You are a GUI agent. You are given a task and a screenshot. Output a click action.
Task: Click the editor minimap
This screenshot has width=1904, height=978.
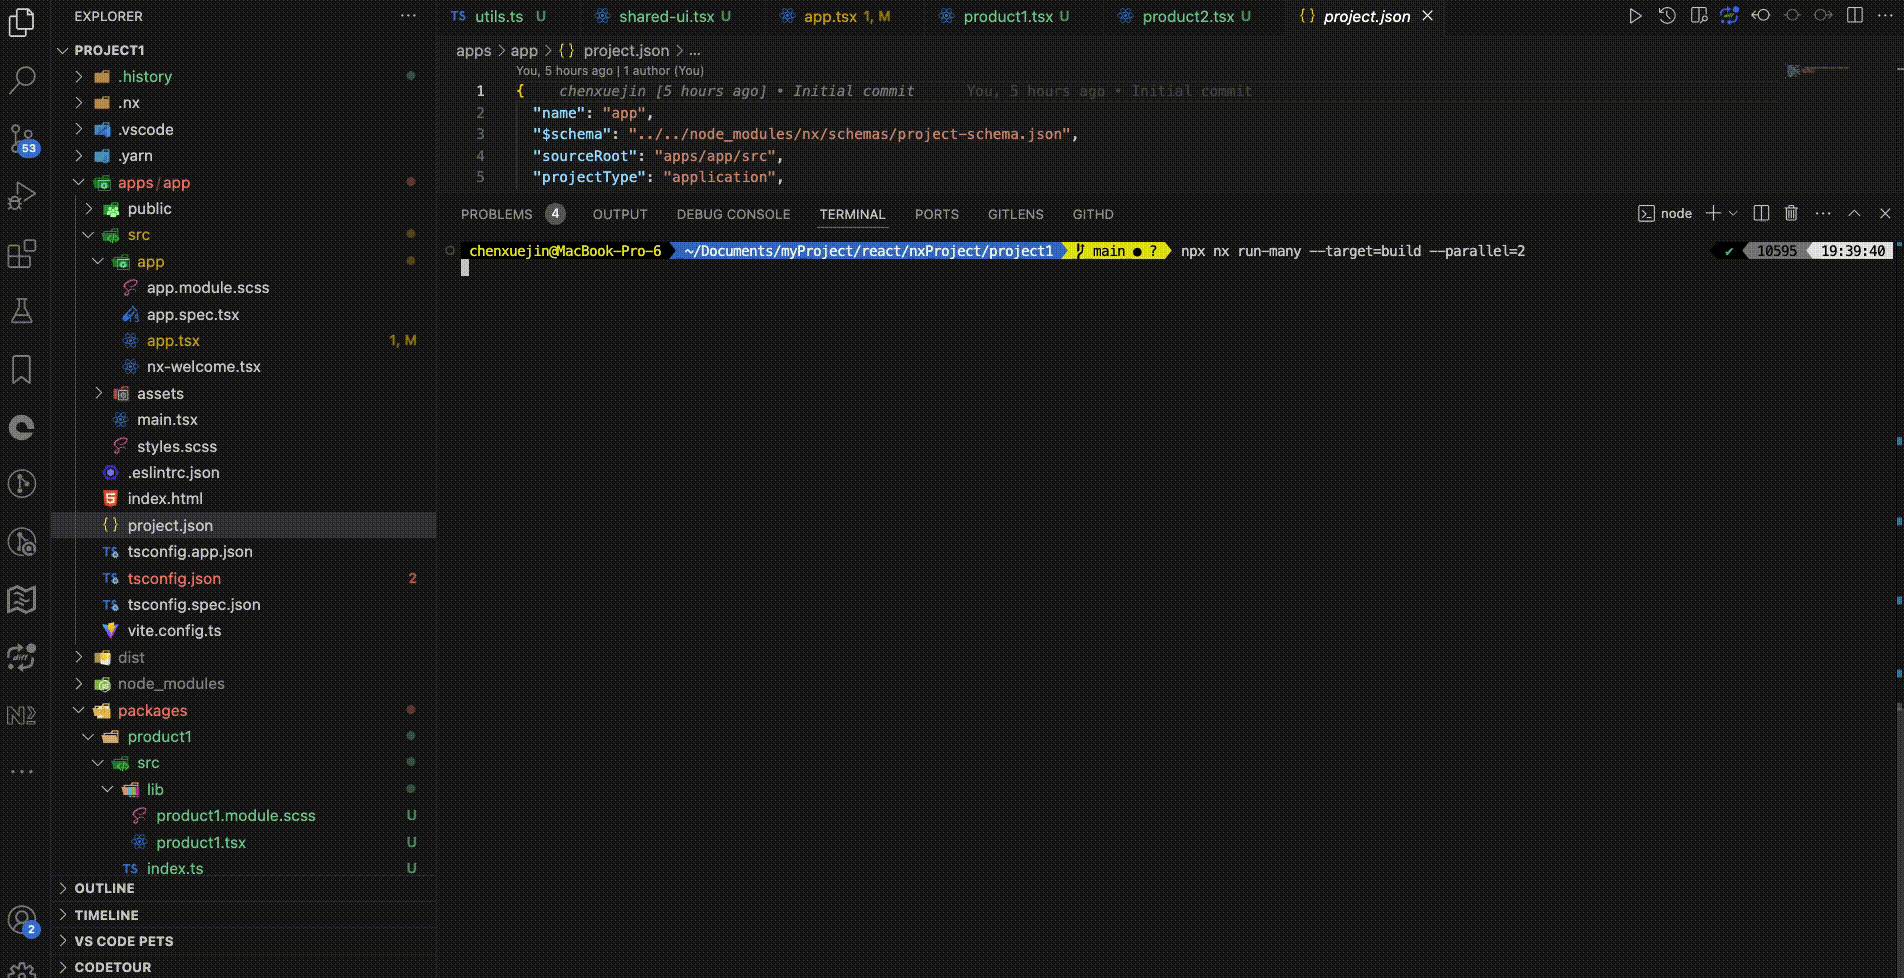[1818, 70]
